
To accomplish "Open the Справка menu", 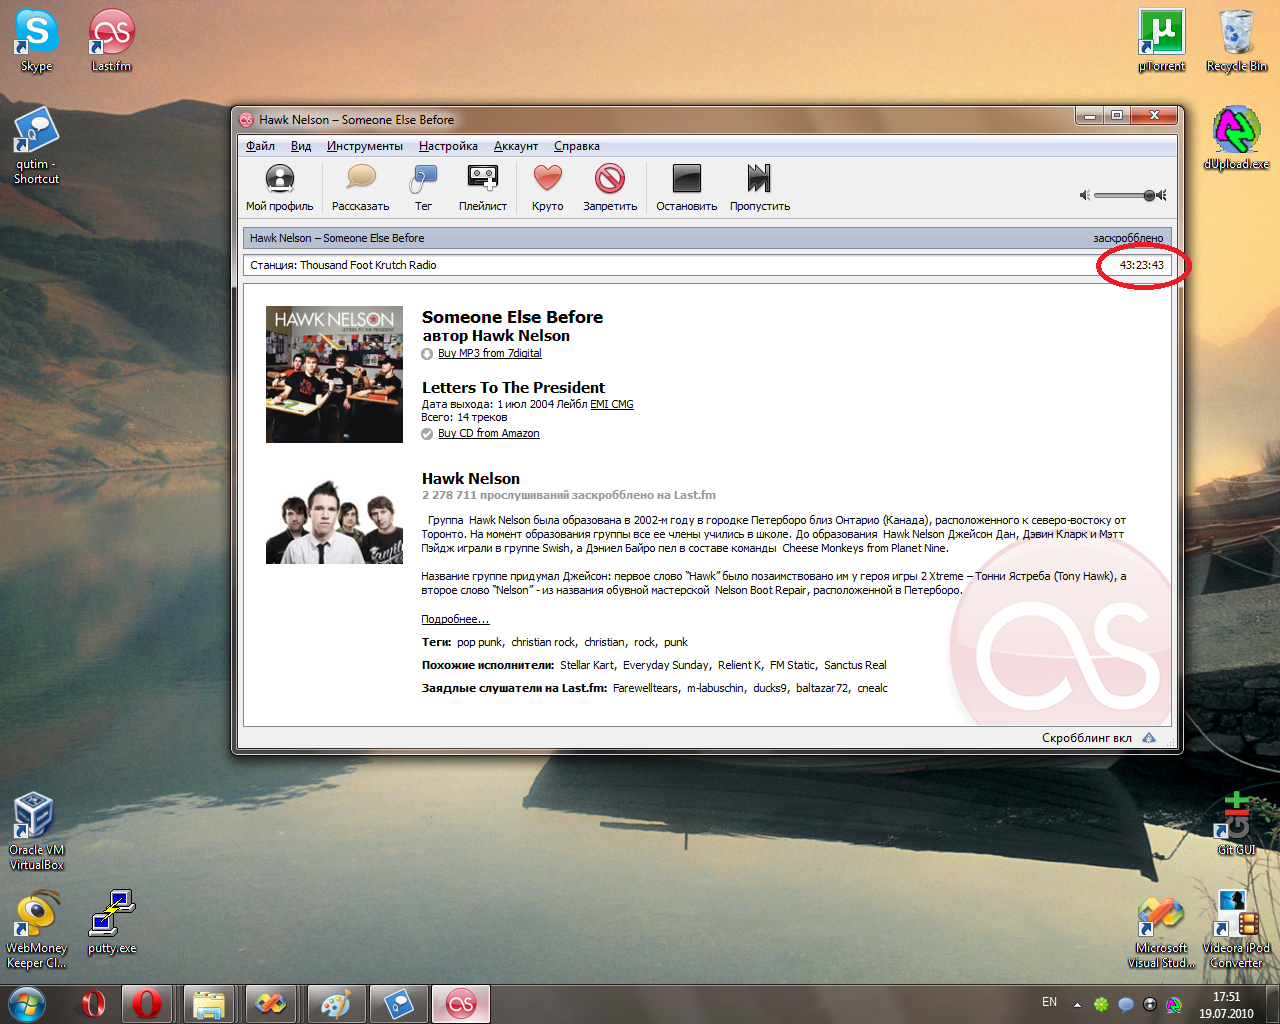I will (x=577, y=146).
